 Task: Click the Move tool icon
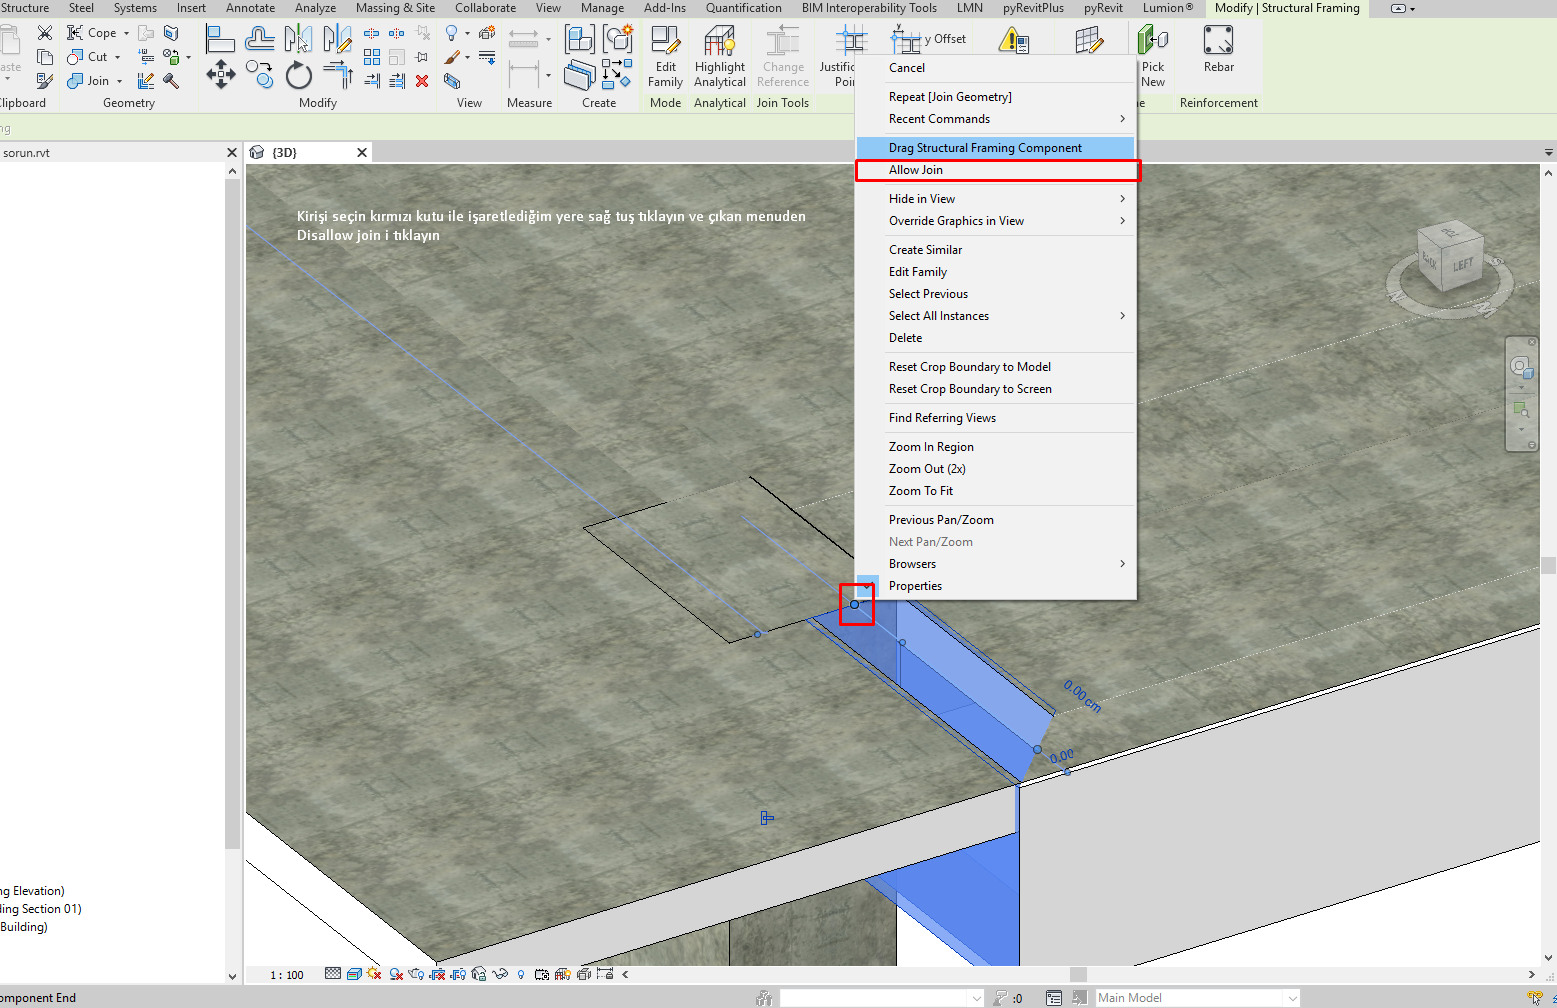click(221, 75)
